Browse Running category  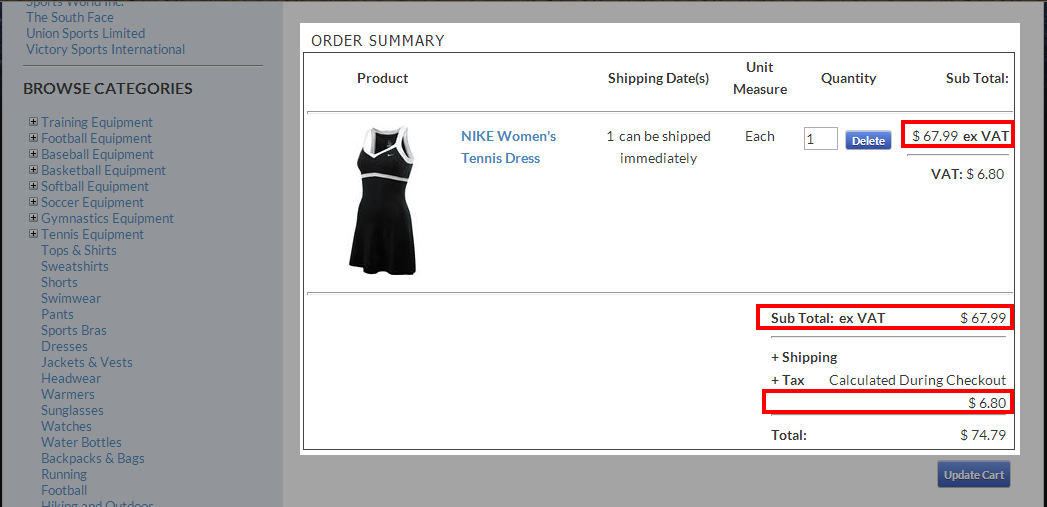pyautogui.click(x=64, y=475)
